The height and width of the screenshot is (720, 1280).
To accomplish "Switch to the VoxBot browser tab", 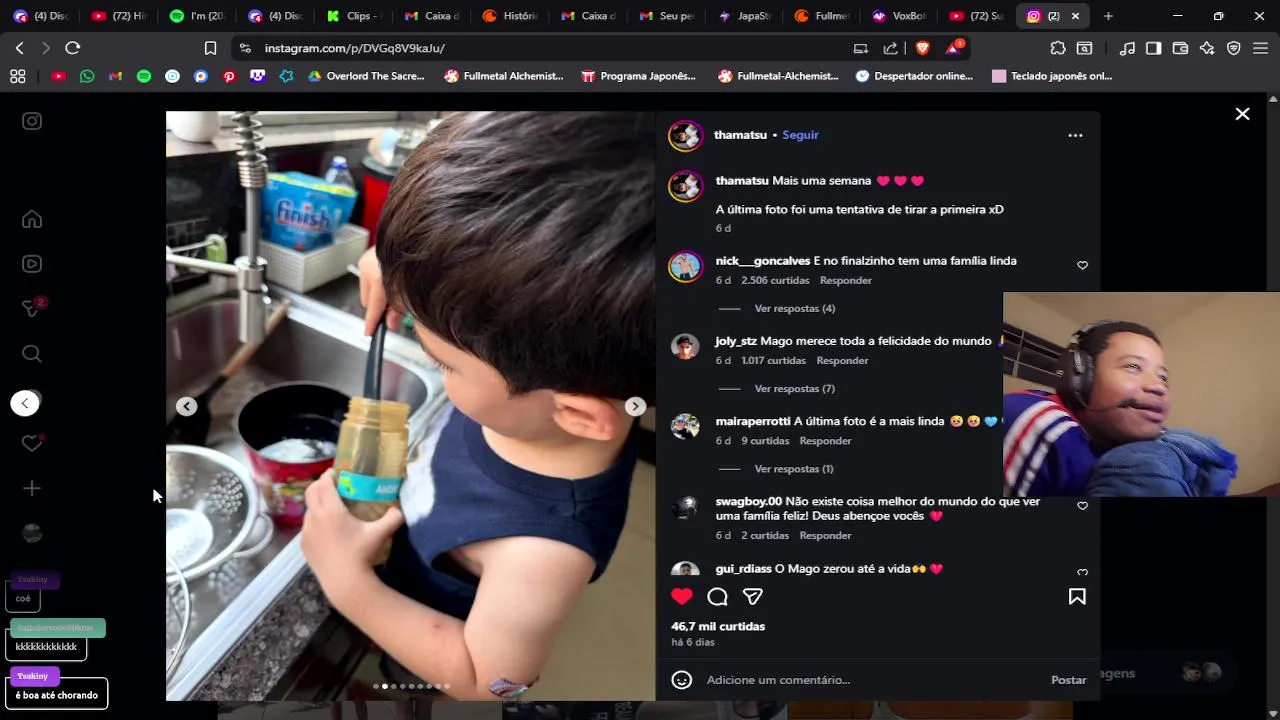I will (x=899, y=16).
